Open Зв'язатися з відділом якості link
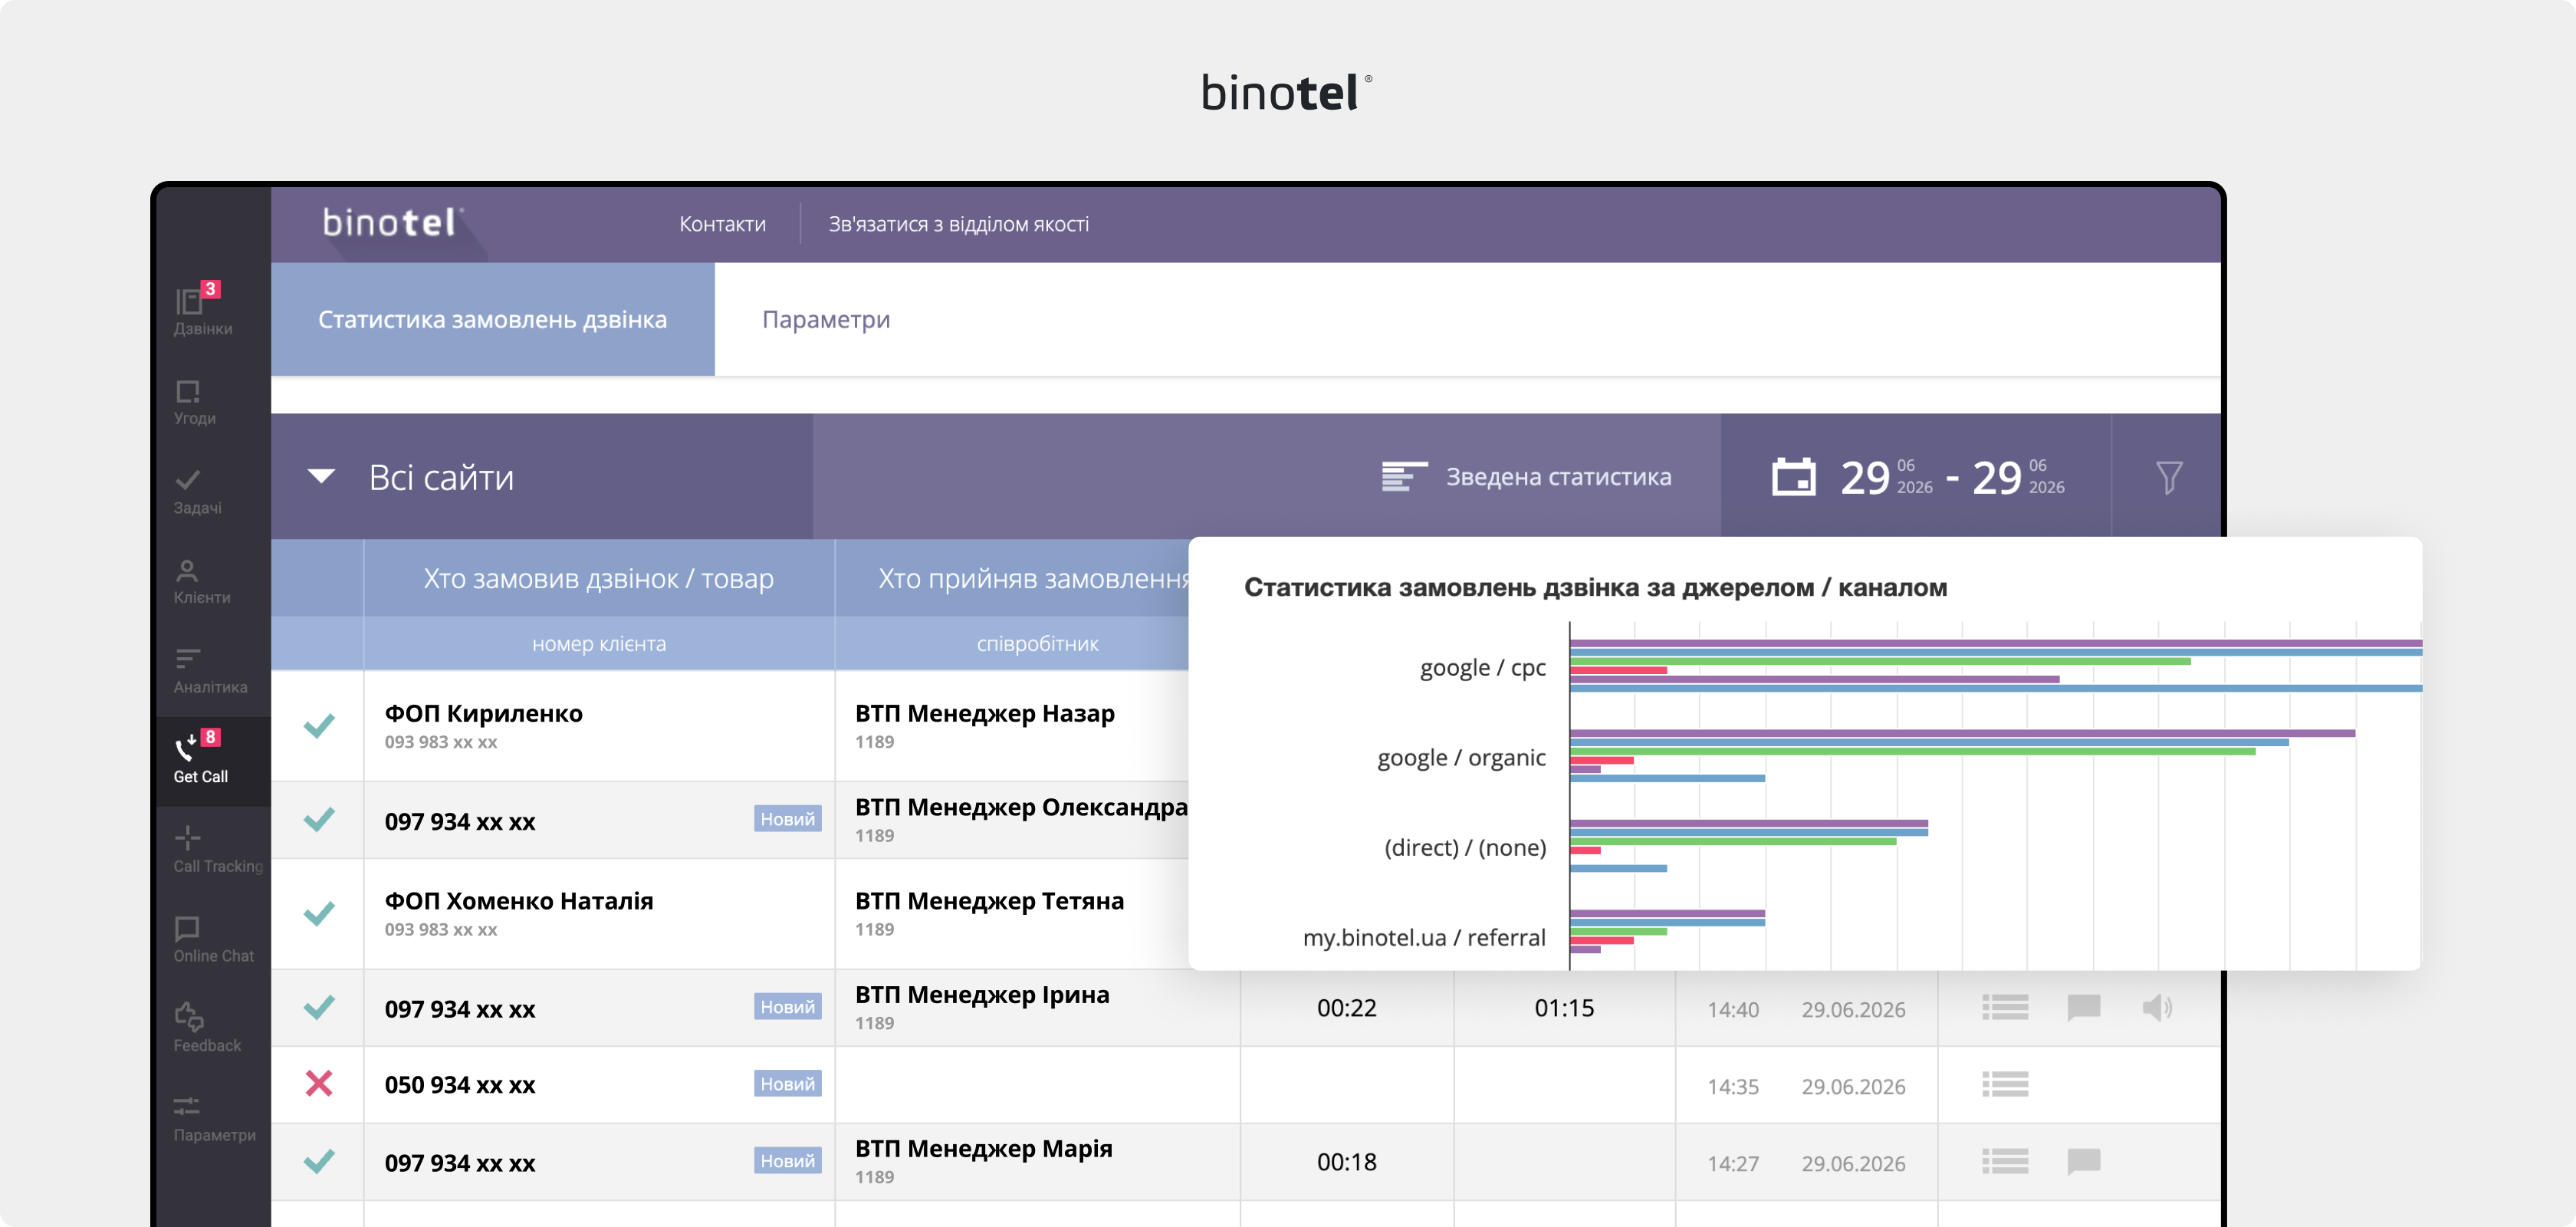The width and height of the screenshot is (2576, 1227). point(958,224)
